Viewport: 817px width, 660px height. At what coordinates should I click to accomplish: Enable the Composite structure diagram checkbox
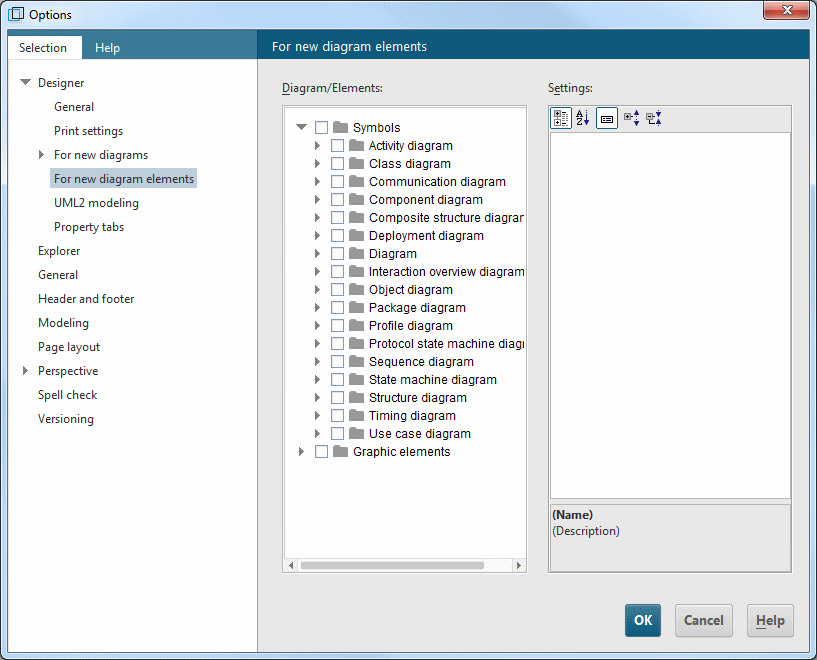coord(338,218)
